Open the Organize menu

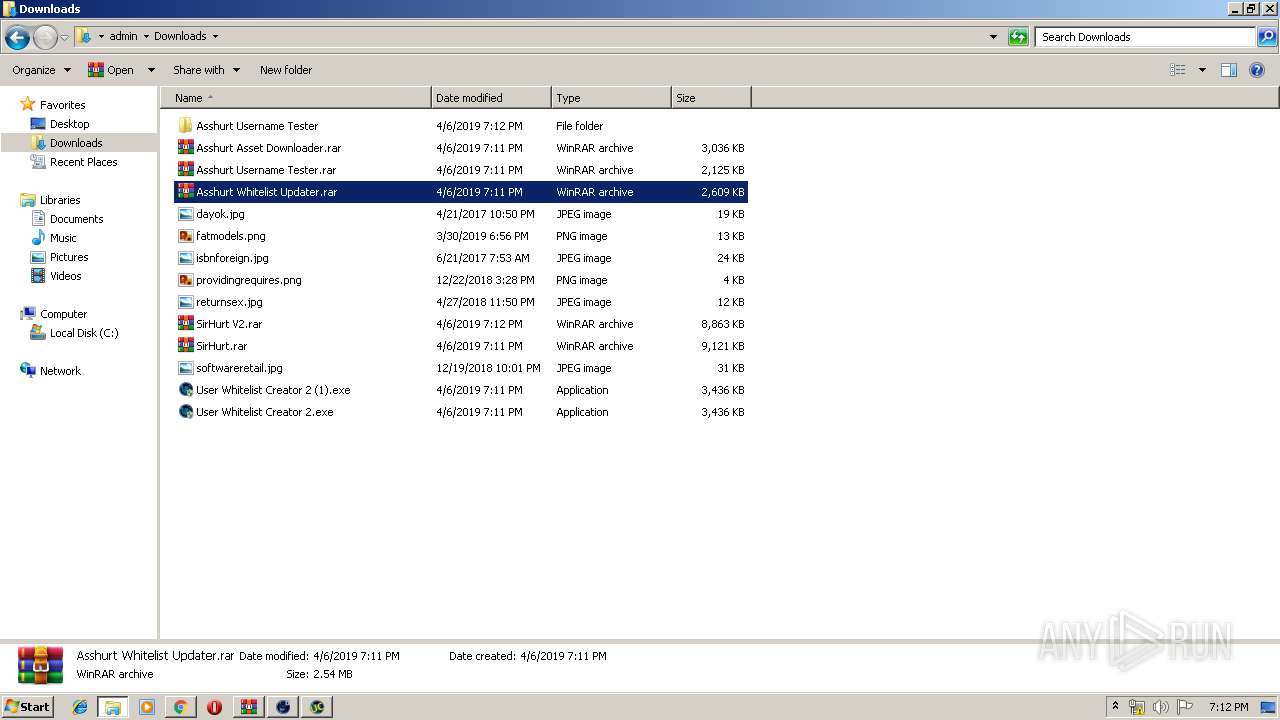click(x=41, y=70)
